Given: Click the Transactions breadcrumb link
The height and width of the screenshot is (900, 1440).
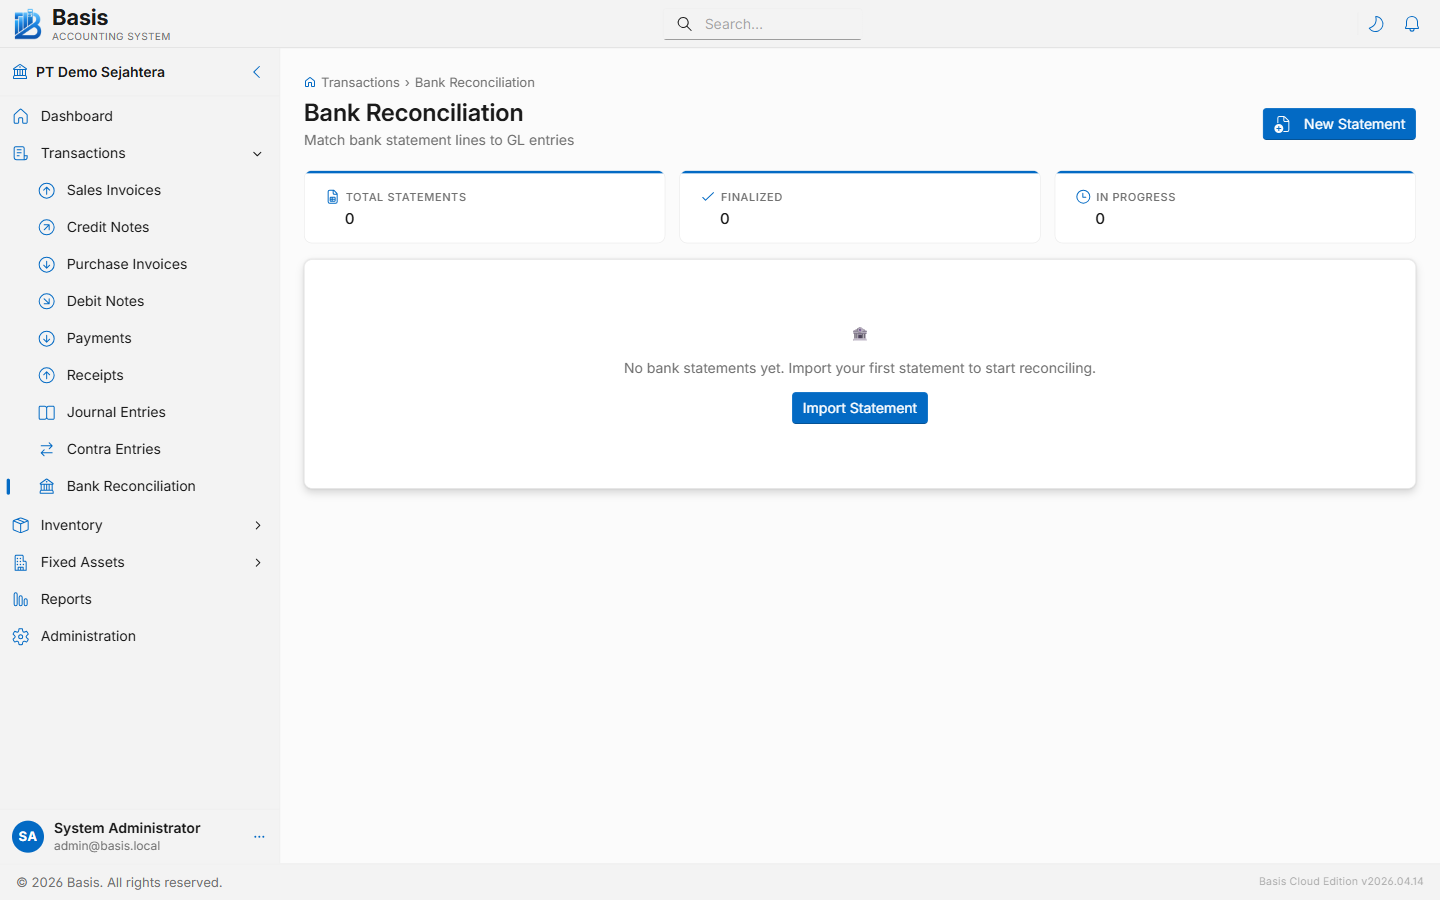Looking at the screenshot, I should tap(360, 83).
